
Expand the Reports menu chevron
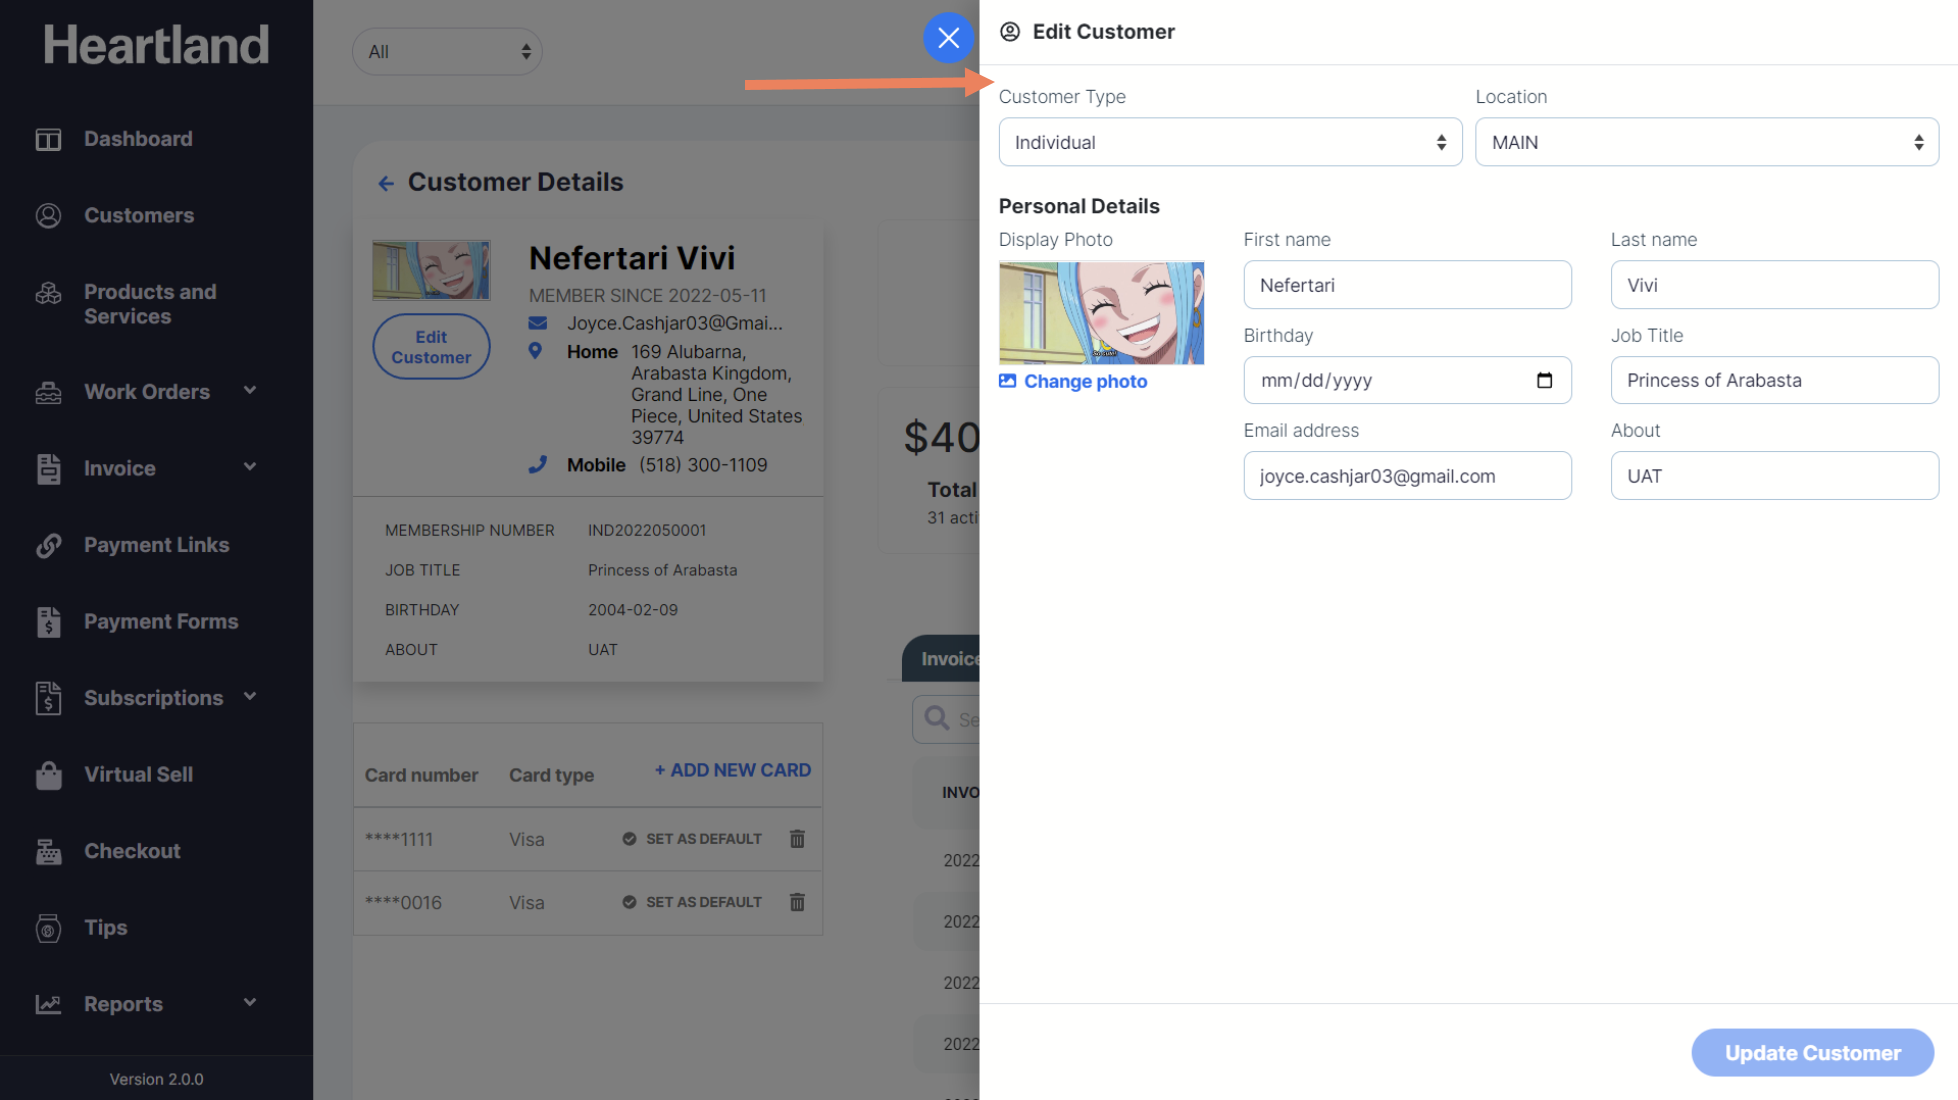249,1002
